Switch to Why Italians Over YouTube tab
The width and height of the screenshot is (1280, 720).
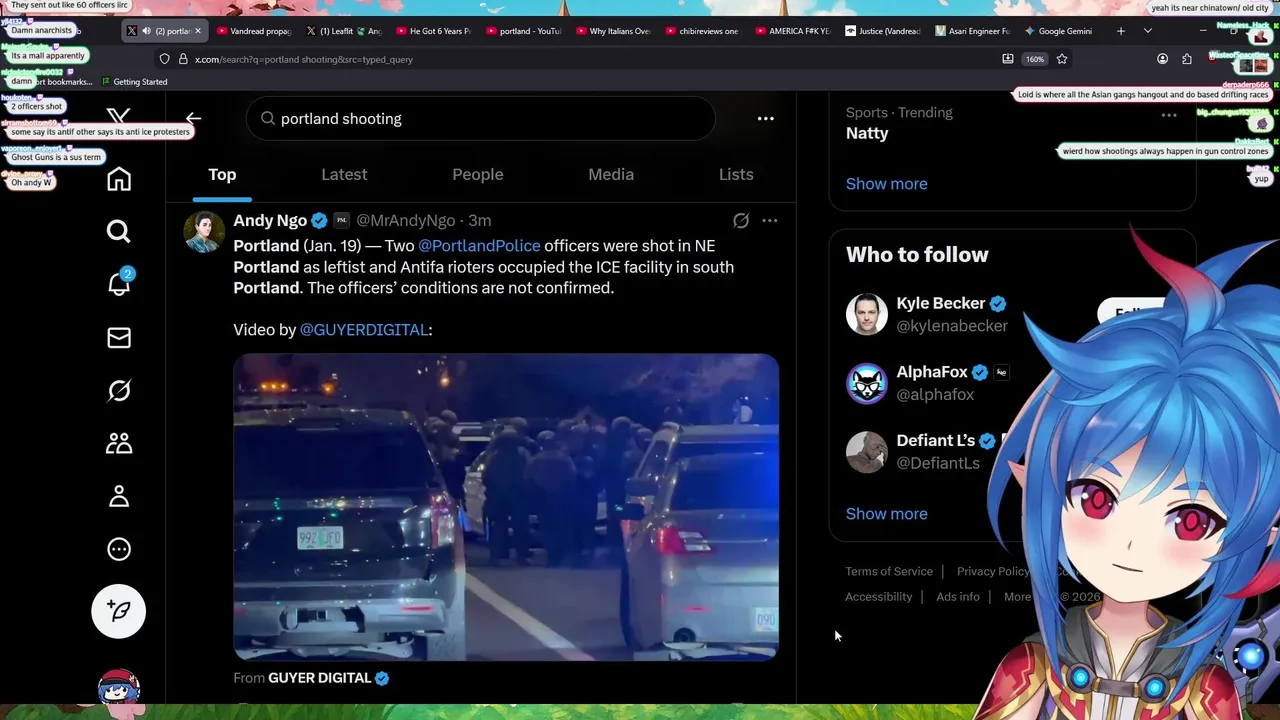(x=614, y=31)
